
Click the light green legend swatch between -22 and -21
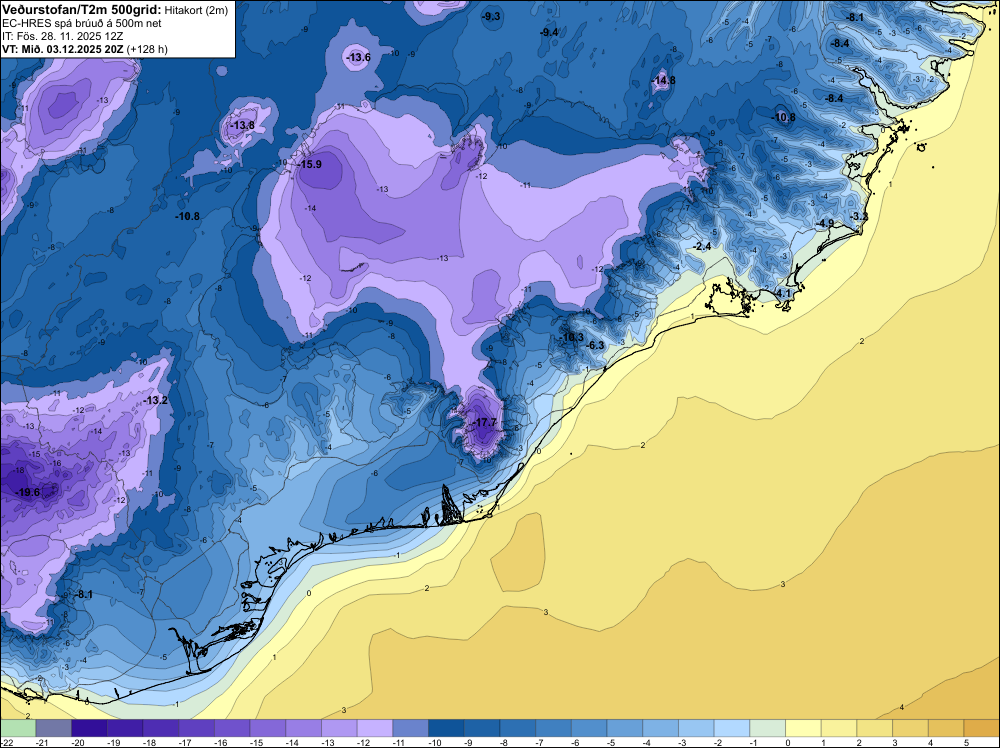[x=18, y=728]
